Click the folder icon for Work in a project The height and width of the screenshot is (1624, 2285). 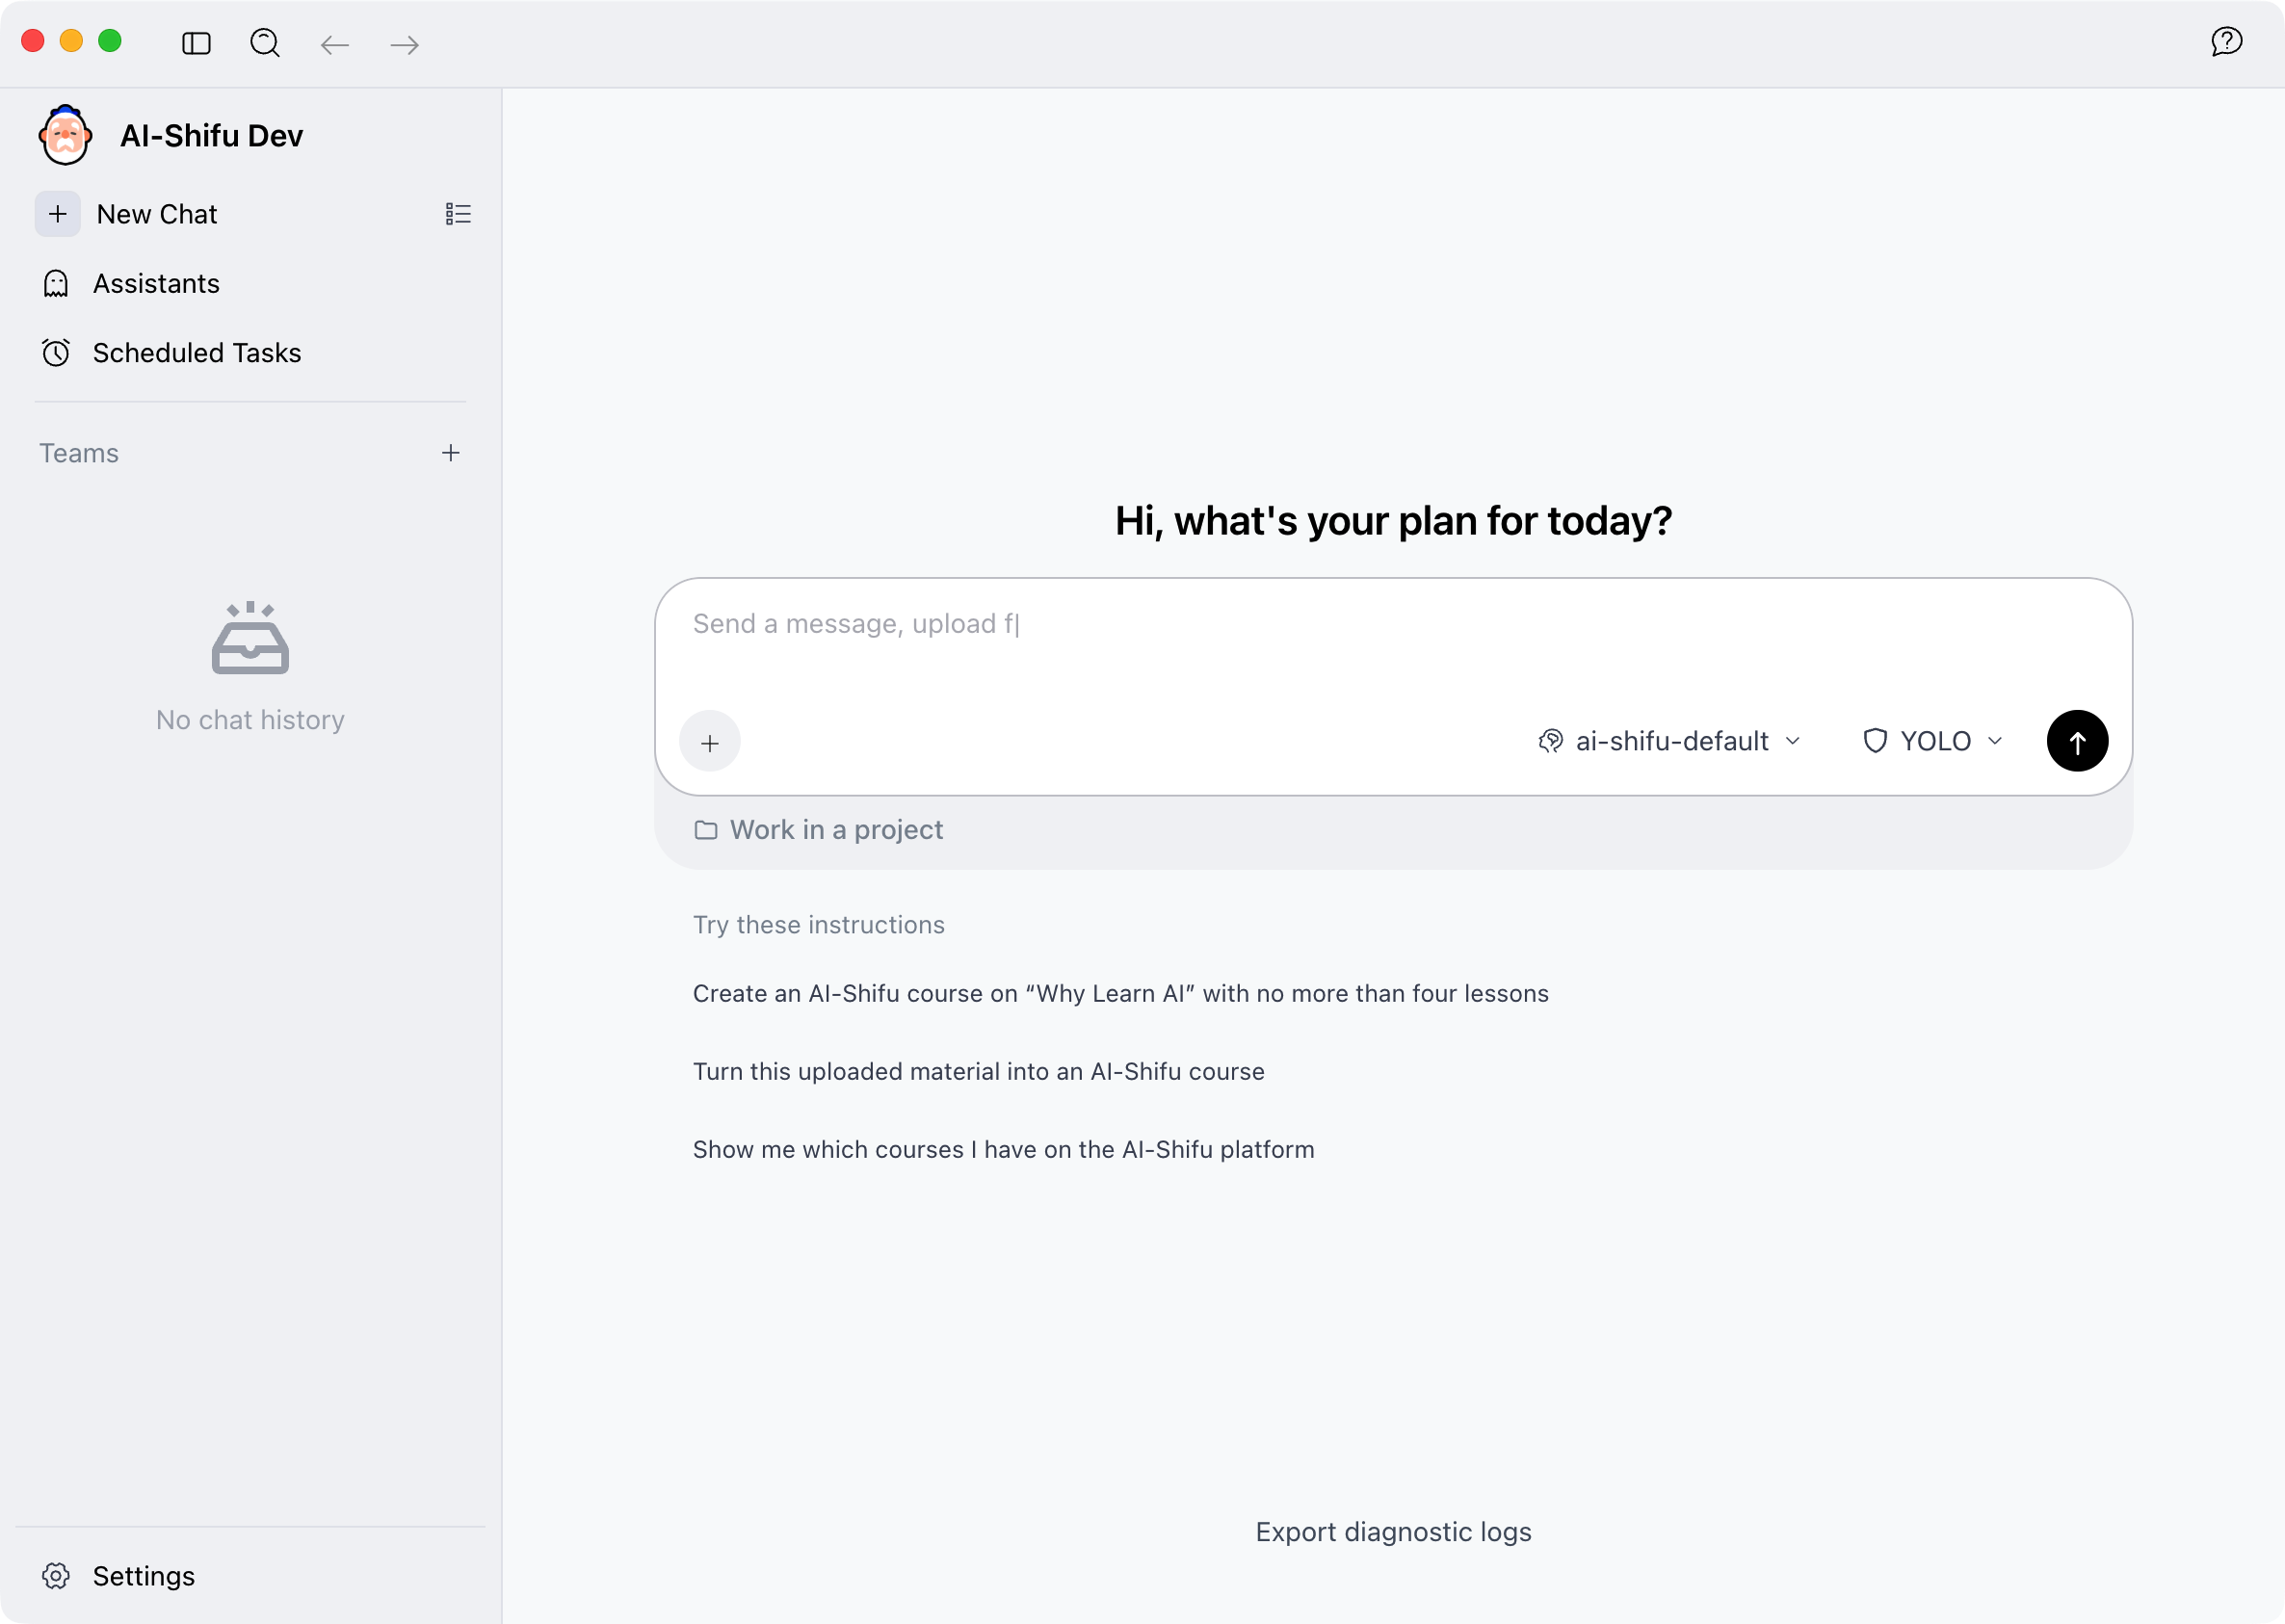click(x=706, y=830)
